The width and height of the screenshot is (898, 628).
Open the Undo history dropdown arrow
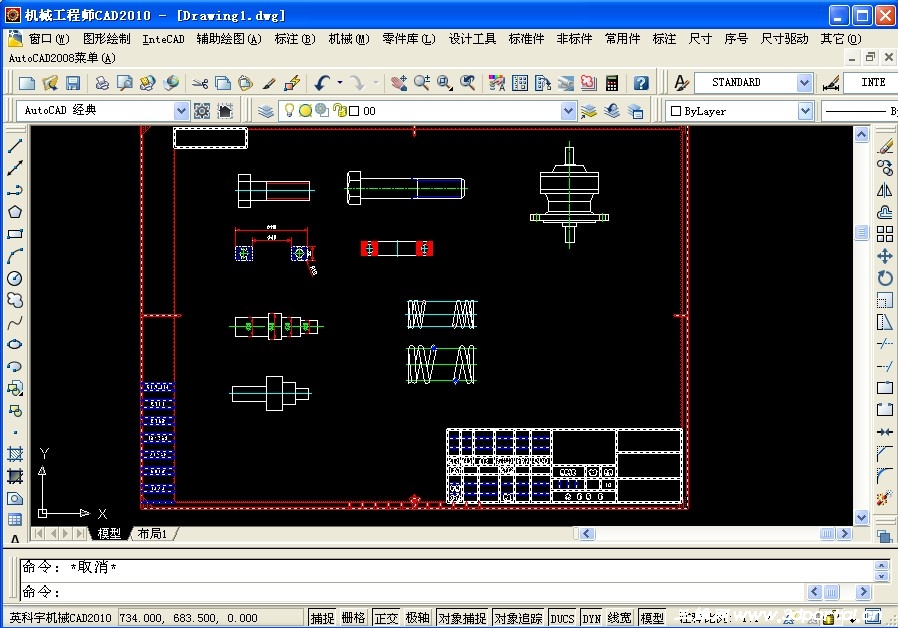tap(340, 83)
